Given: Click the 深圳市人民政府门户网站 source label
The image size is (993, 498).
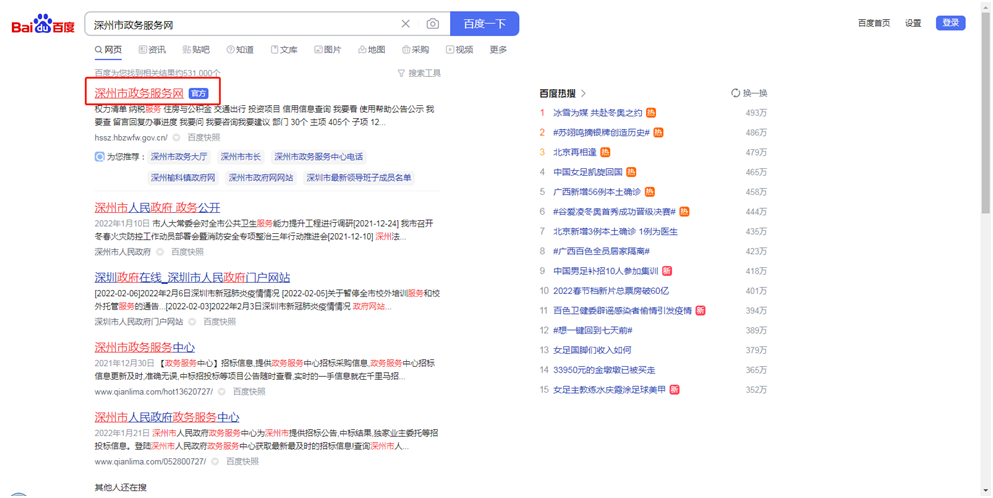Looking at the screenshot, I should (139, 322).
